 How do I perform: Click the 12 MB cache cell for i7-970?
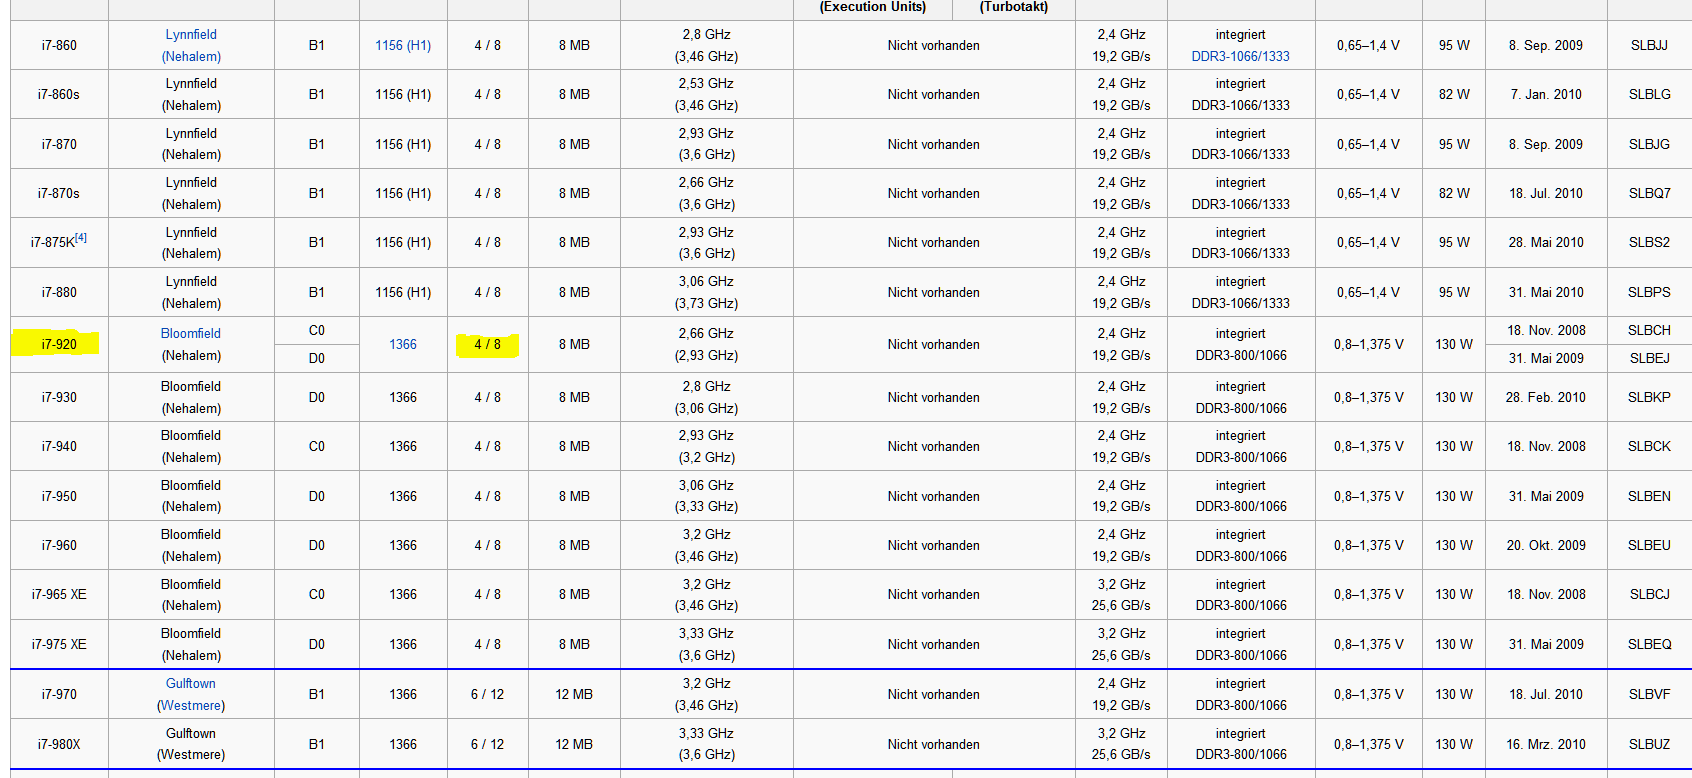[574, 695]
